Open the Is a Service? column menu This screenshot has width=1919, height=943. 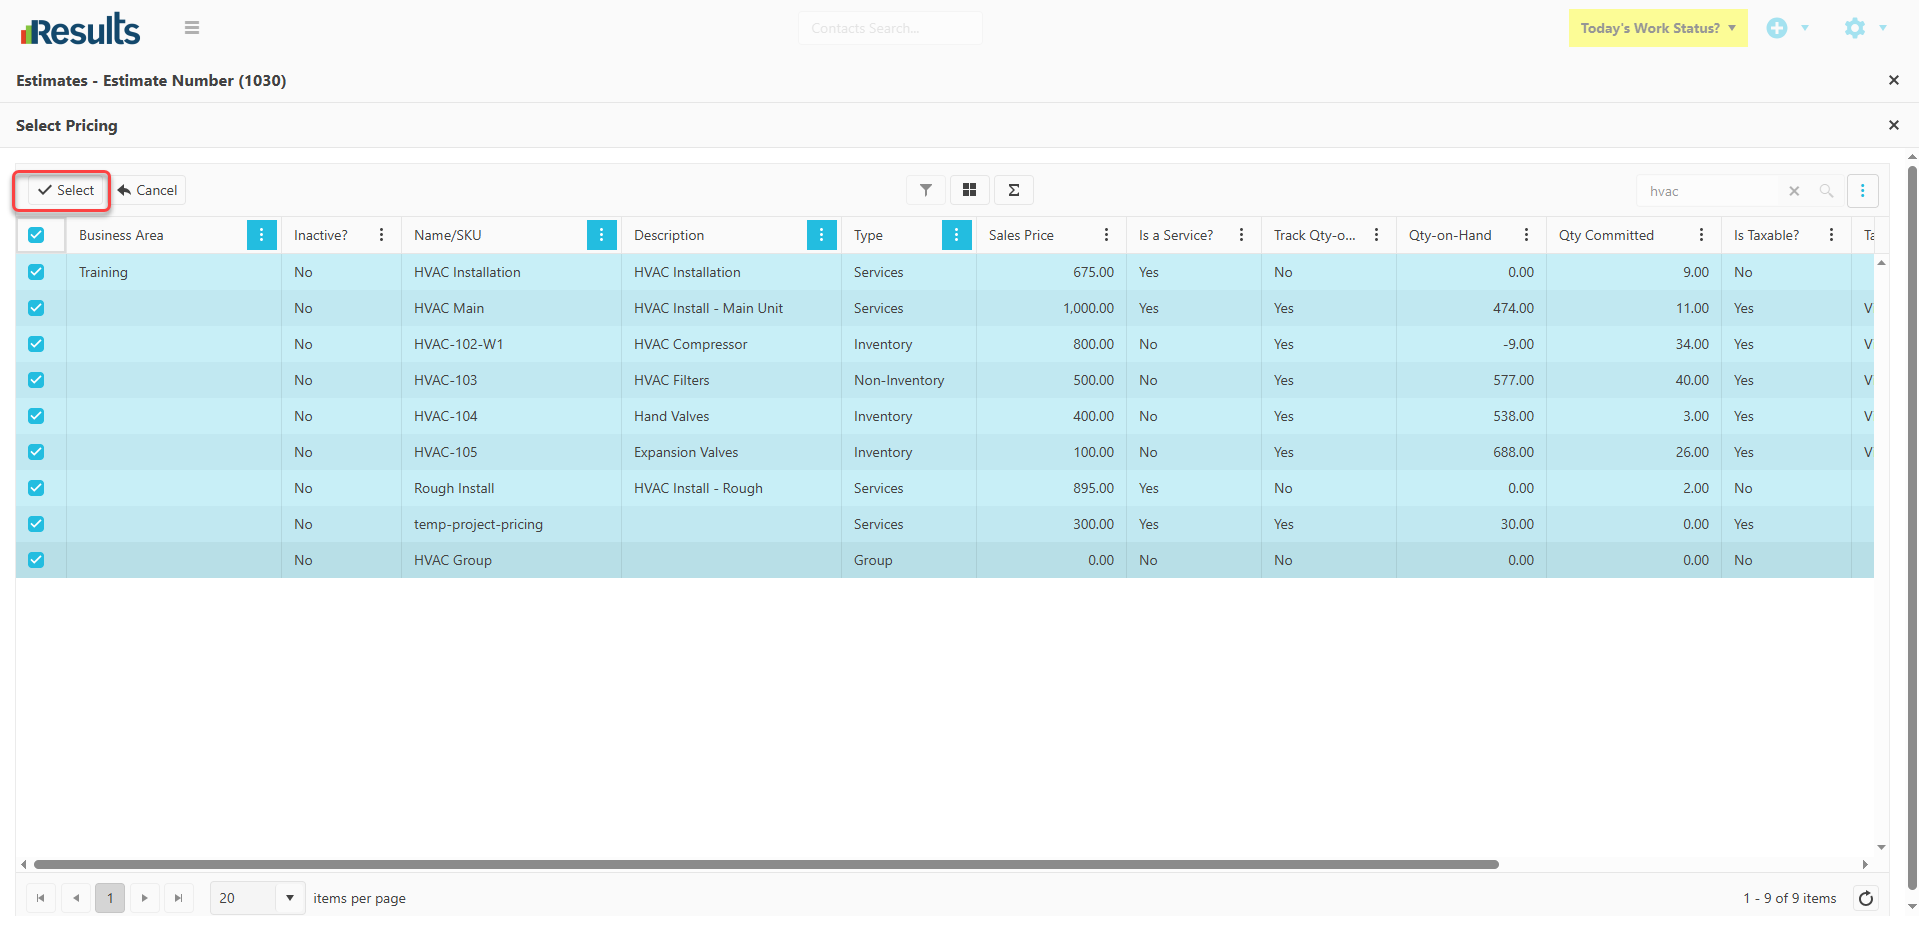pos(1241,235)
